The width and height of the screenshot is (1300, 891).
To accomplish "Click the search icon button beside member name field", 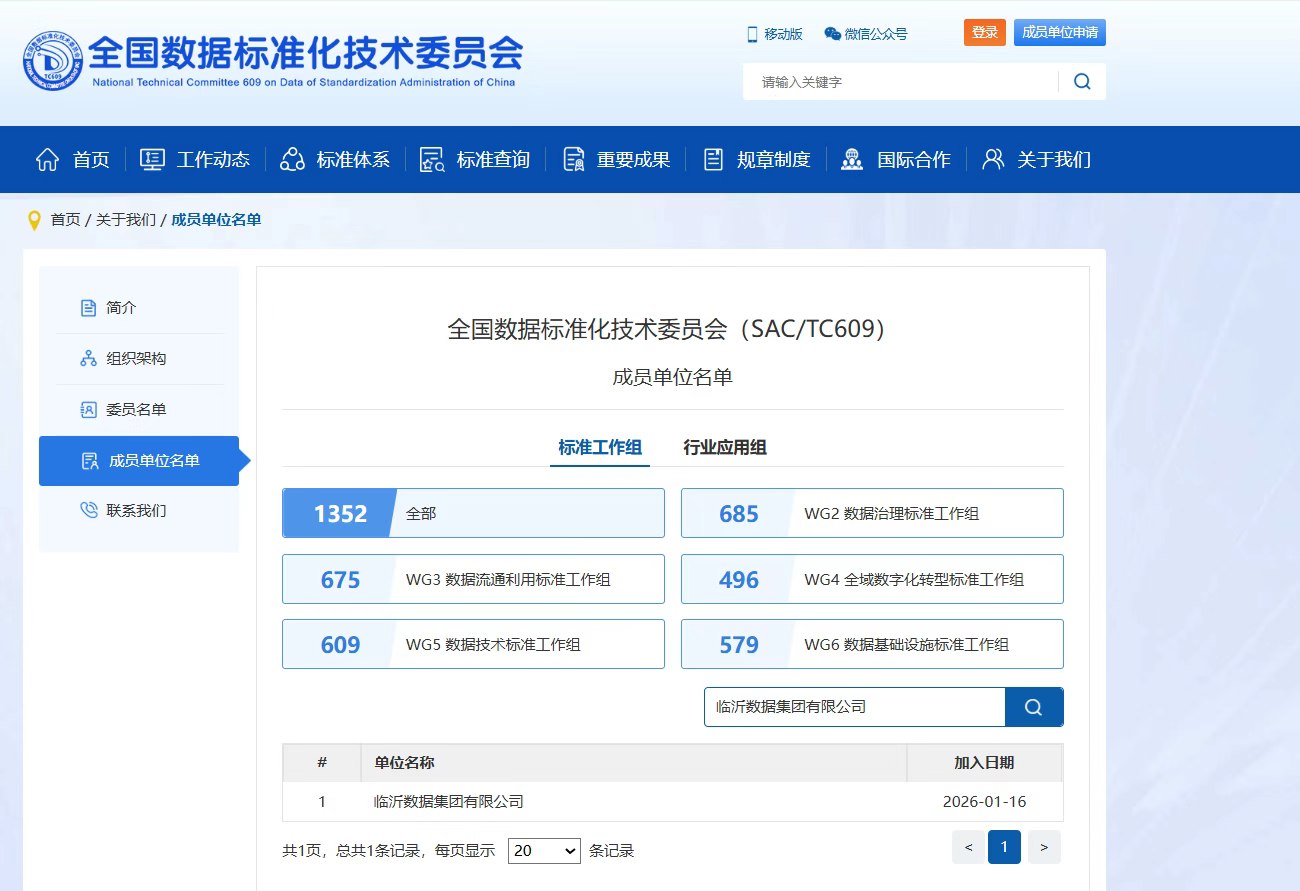I will (1033, 707).
